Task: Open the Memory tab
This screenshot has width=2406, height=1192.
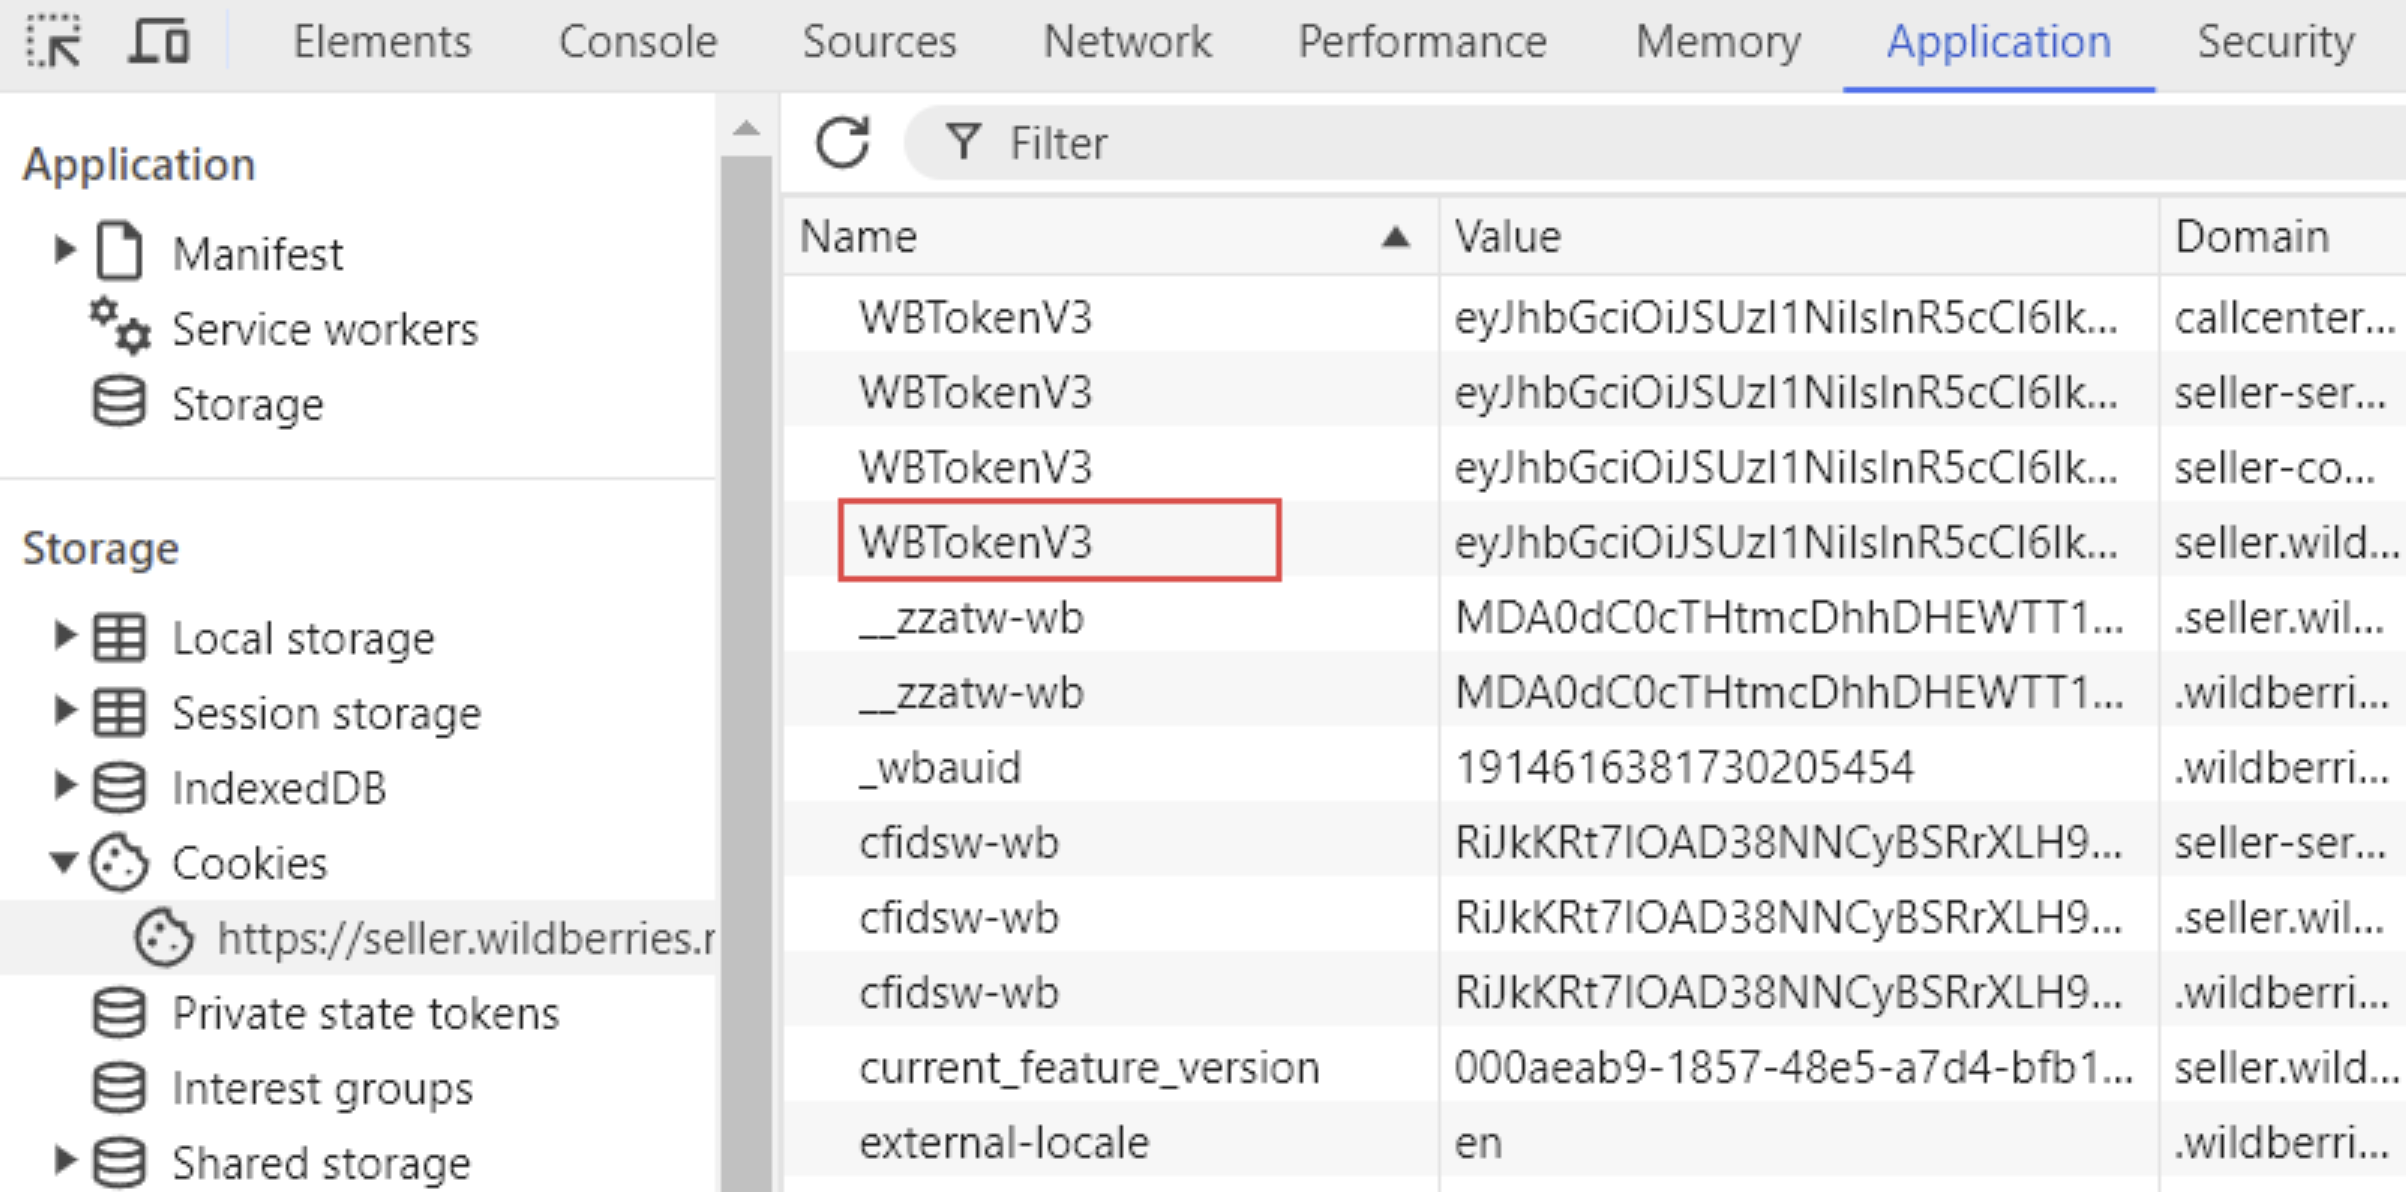Action: click(1718, 42)
